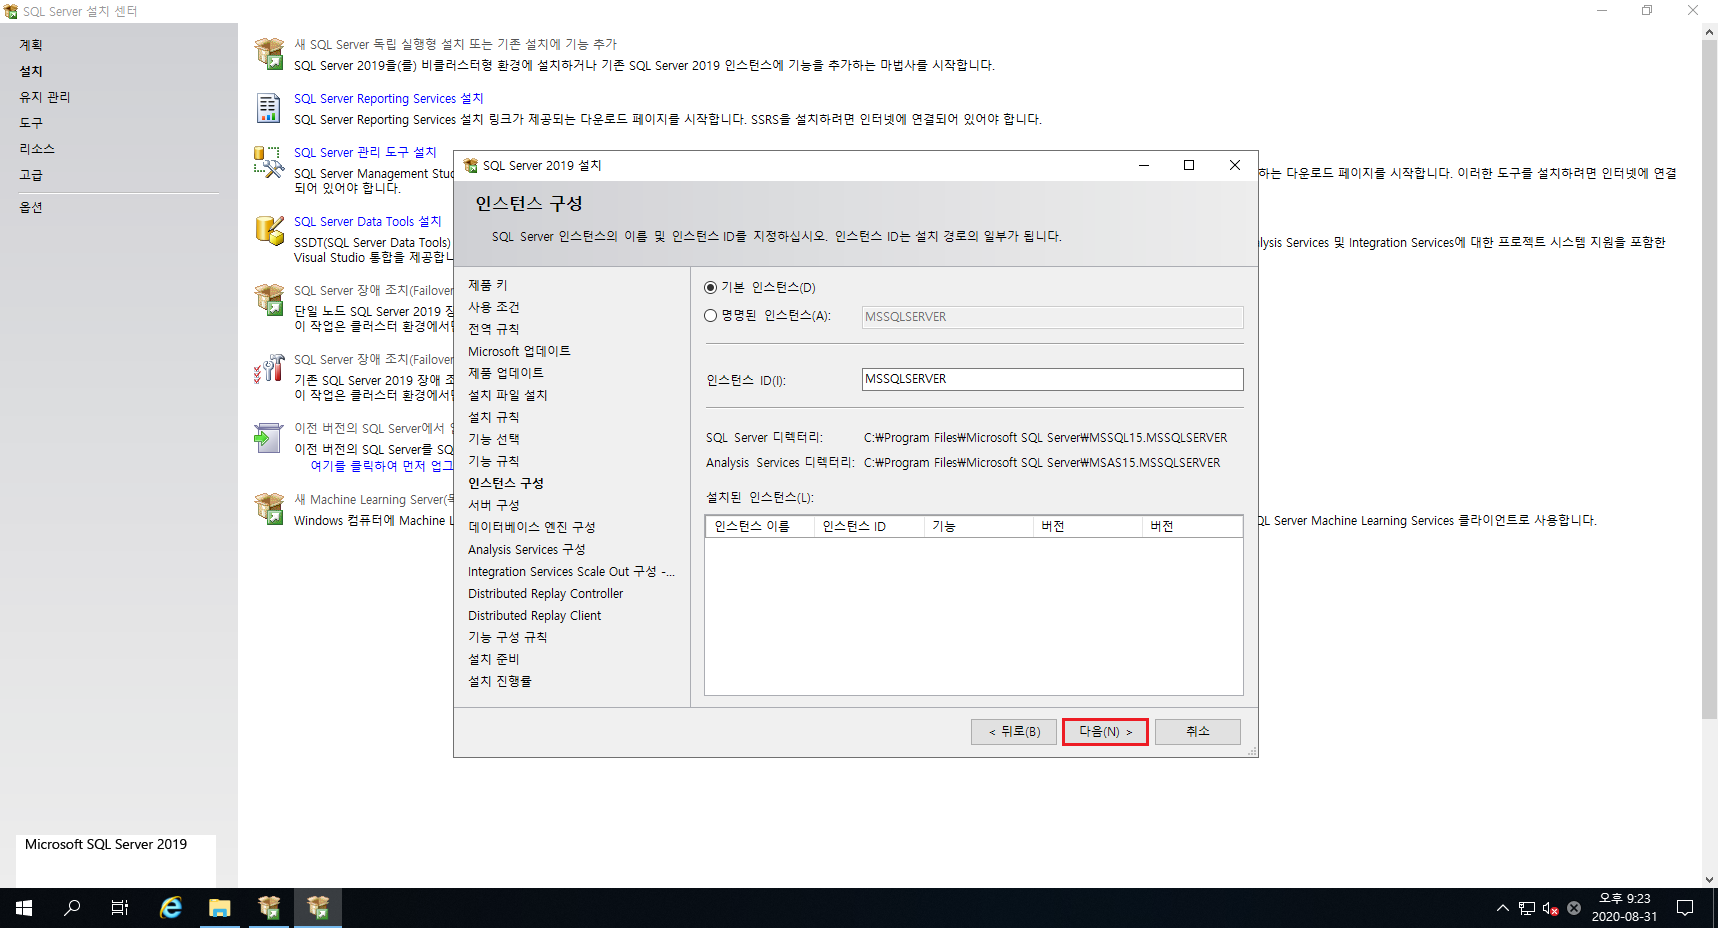The image size is (1718, 928).
Task: Click the SQL Server Data Tools setup icon
Action: tap(269, 231)
